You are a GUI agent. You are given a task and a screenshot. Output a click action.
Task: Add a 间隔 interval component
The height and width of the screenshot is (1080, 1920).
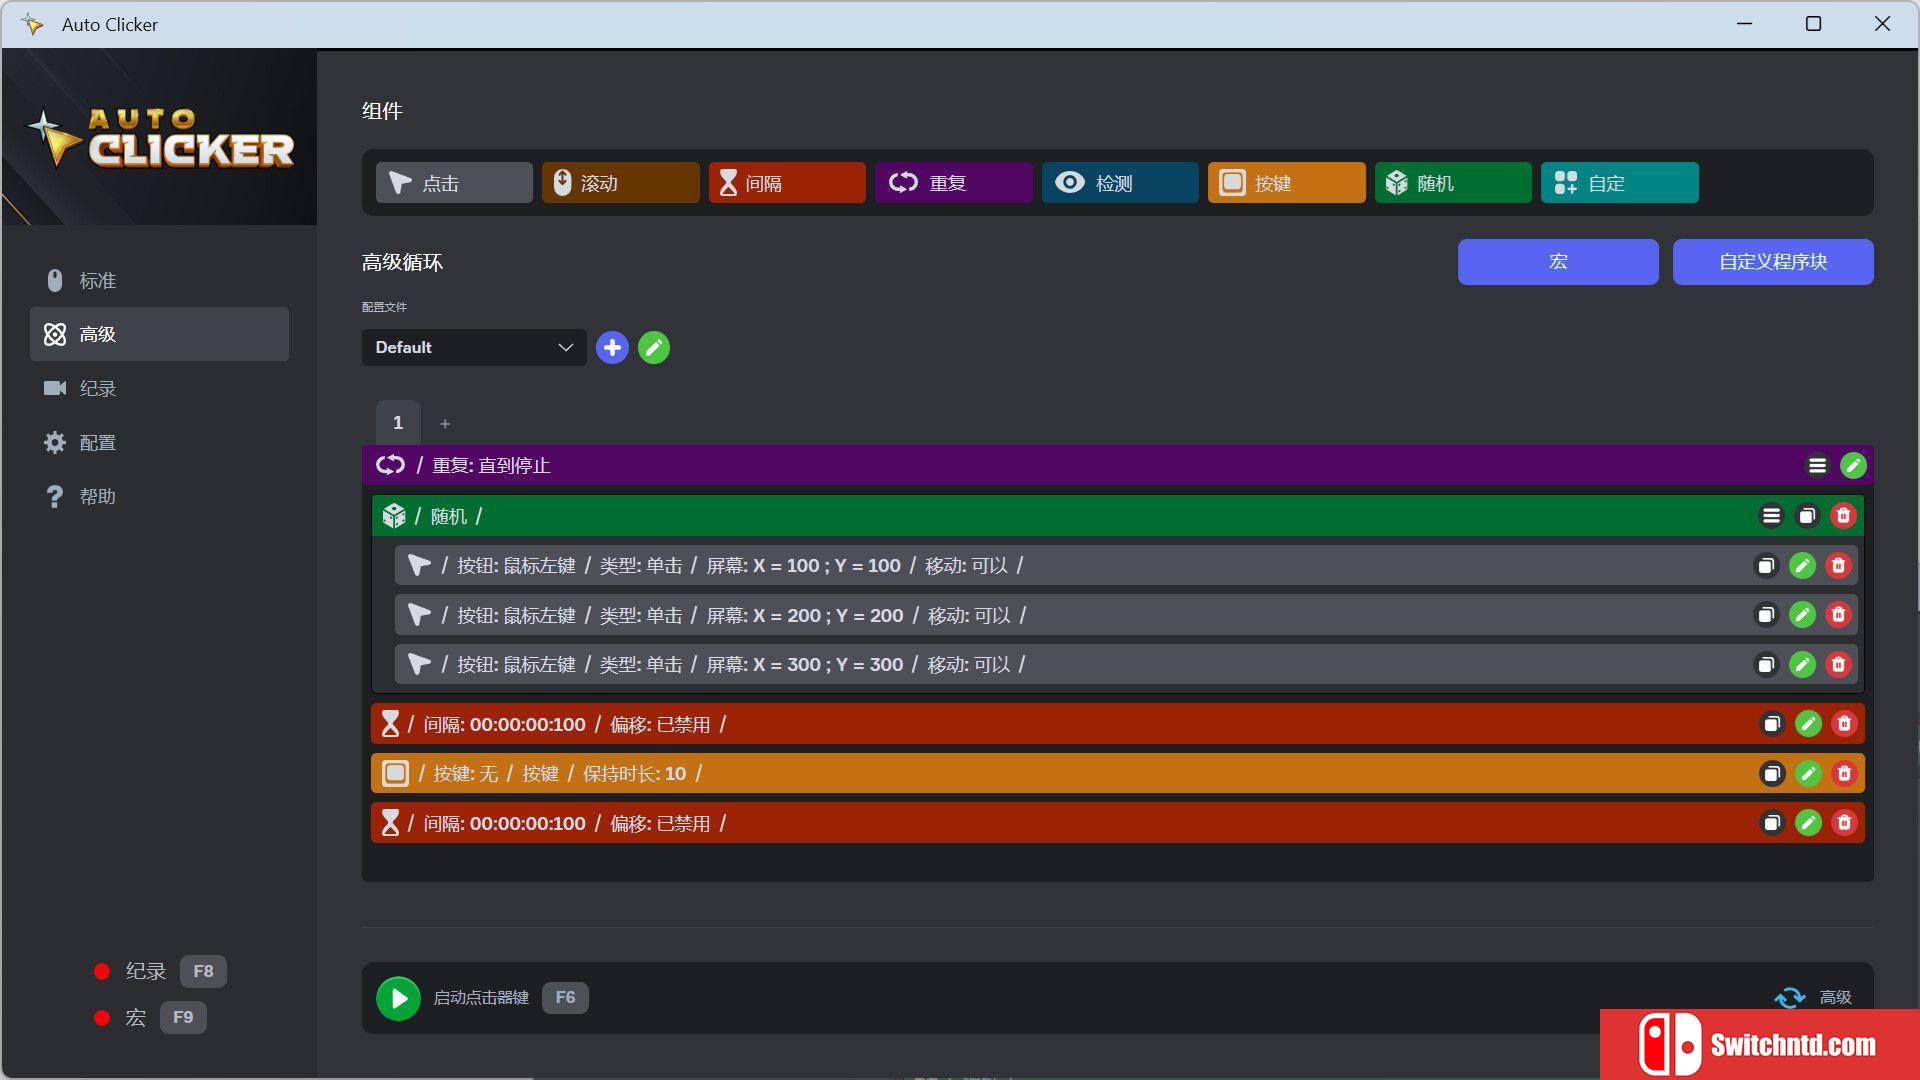coord(787,183)
